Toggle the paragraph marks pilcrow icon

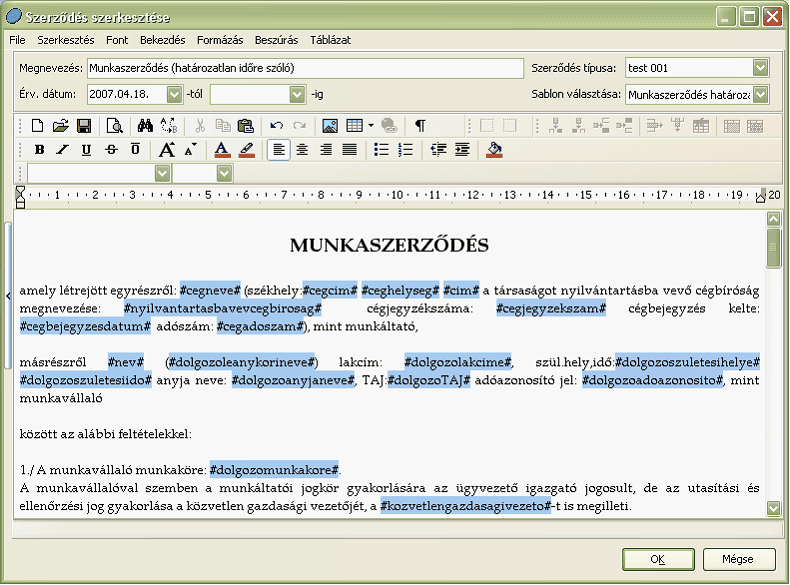(420, 125)
